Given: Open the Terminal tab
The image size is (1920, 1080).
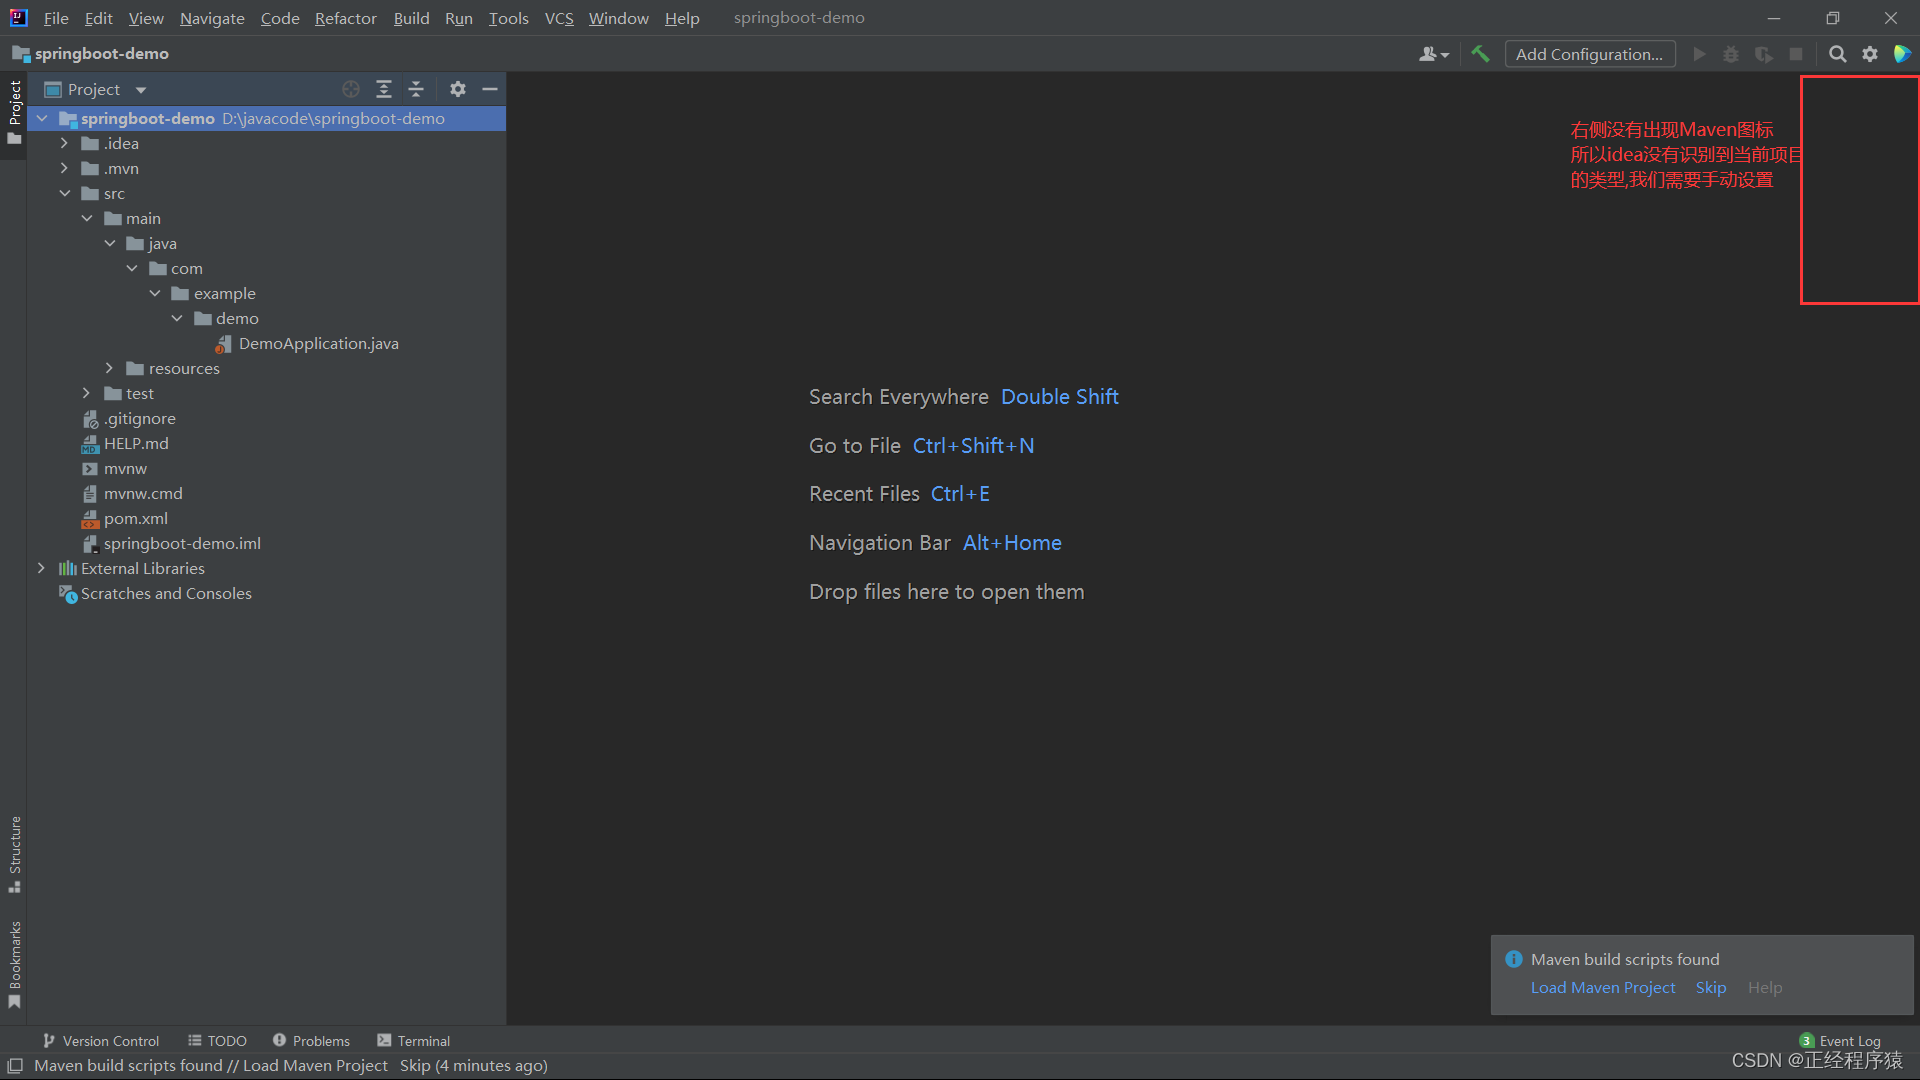Looking at the screenshot, I should [x=413, y=1041].
